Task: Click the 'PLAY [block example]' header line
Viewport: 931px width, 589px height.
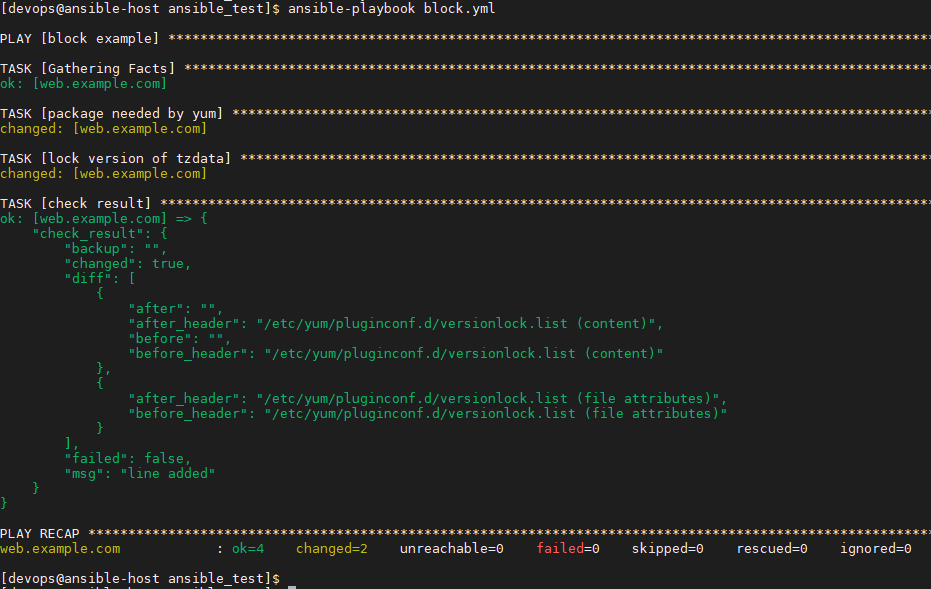Action: [466, 39]
